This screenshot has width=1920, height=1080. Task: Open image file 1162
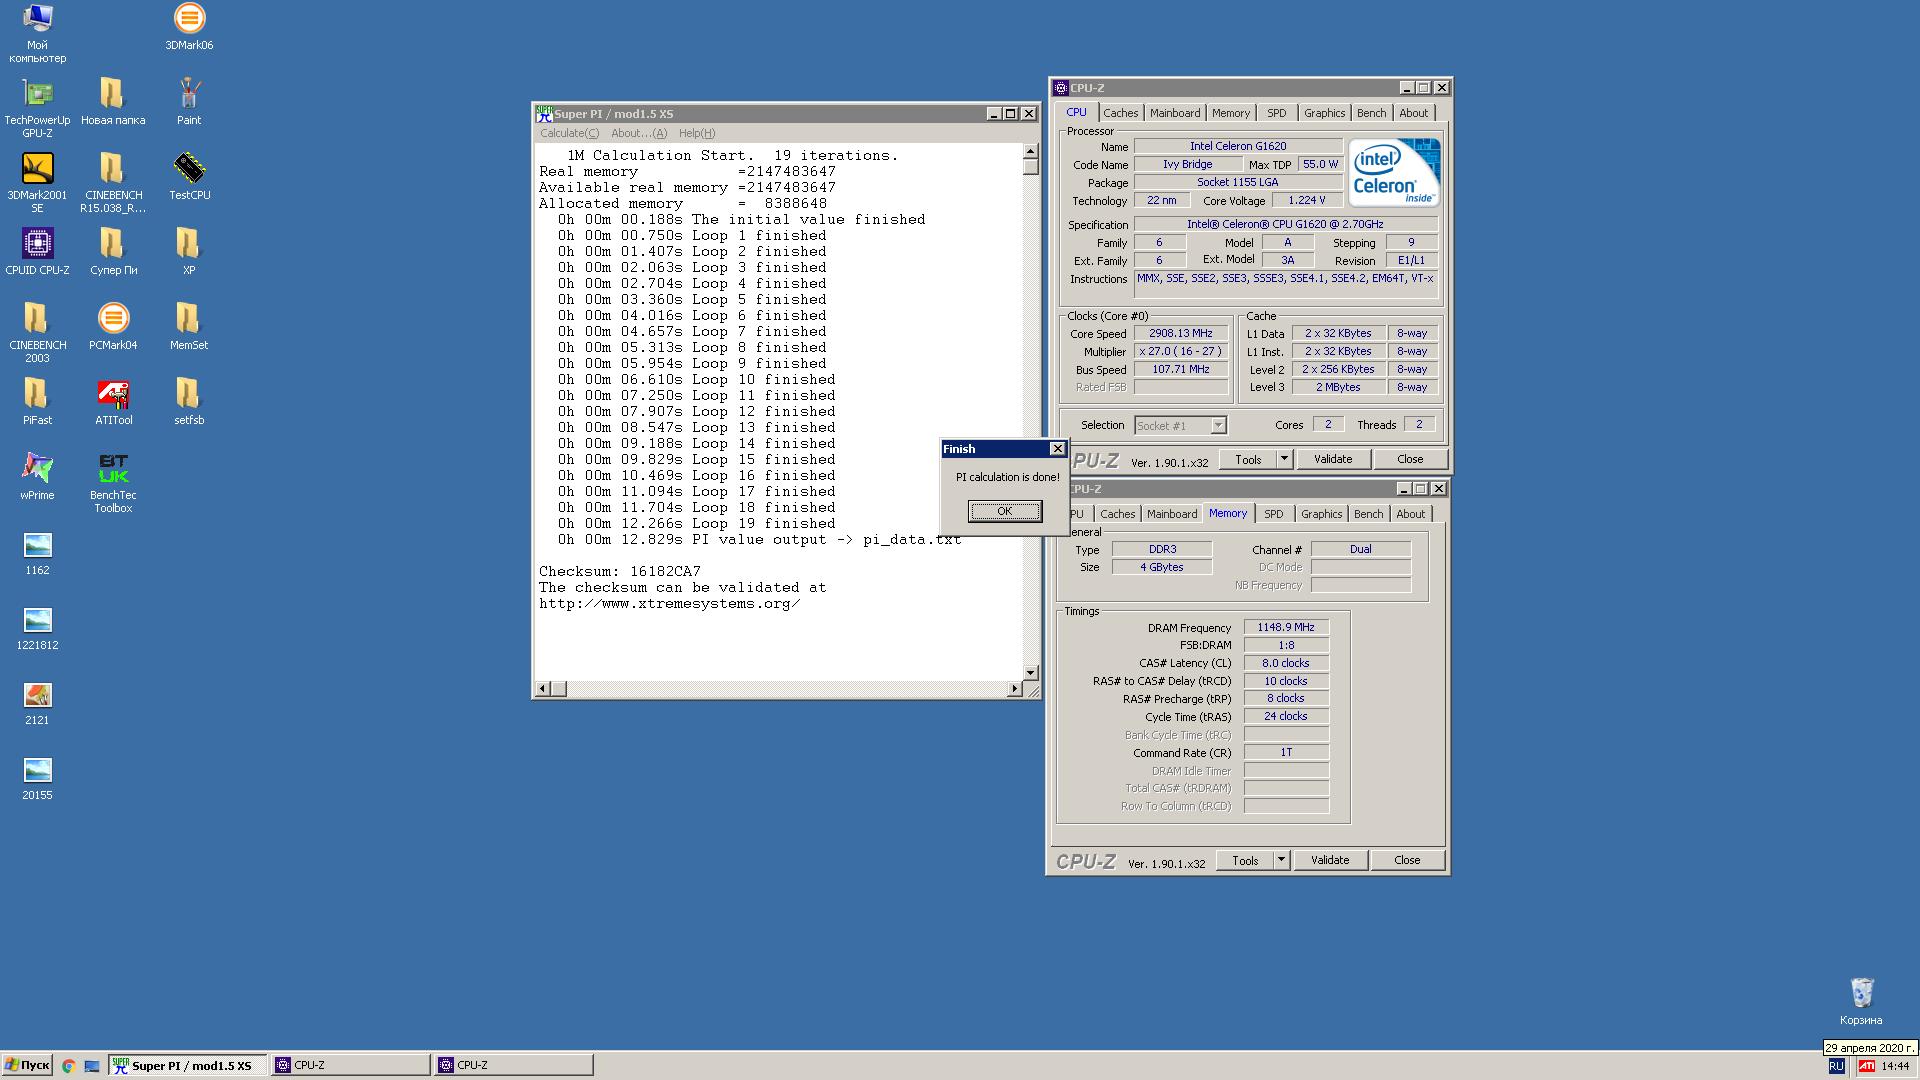coord(37,552)
